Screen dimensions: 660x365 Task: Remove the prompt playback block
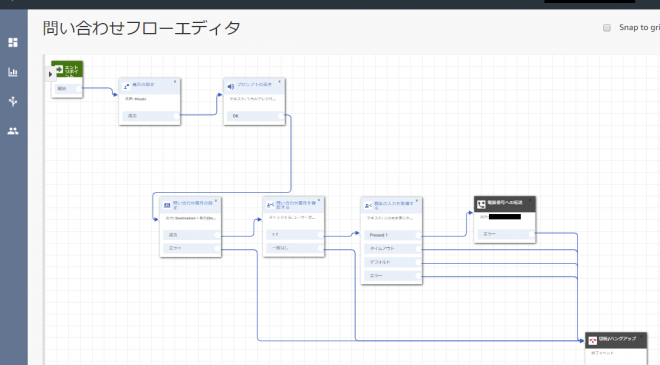(x=279, y=82)
